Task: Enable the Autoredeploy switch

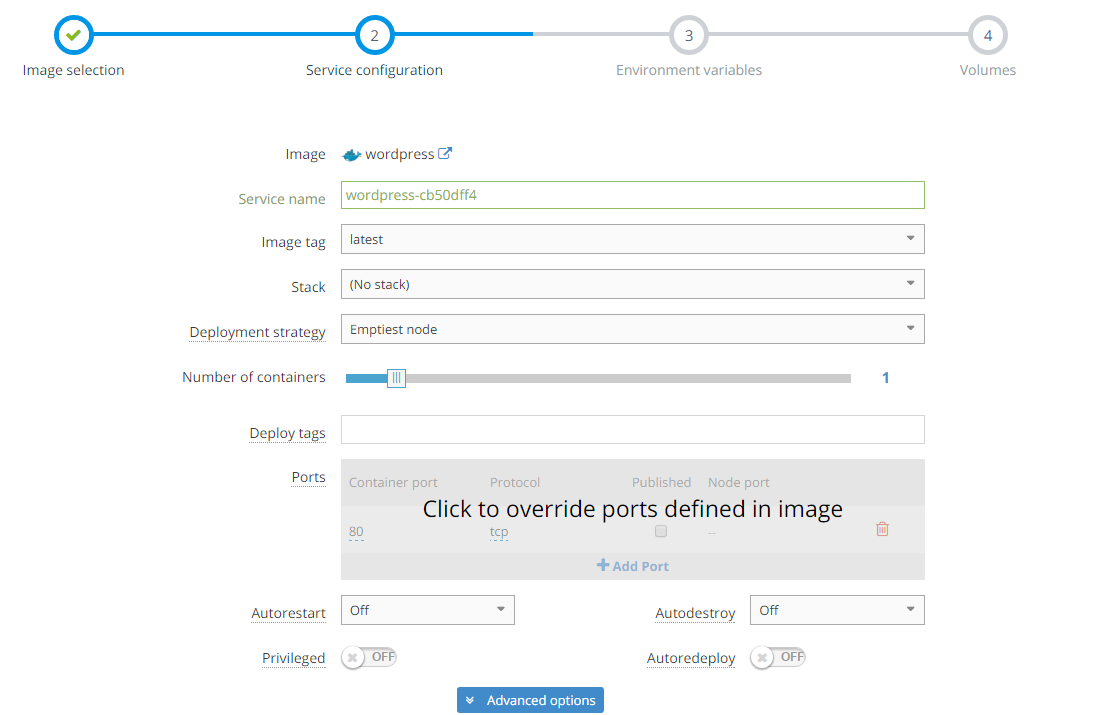Action: [777, 657]
